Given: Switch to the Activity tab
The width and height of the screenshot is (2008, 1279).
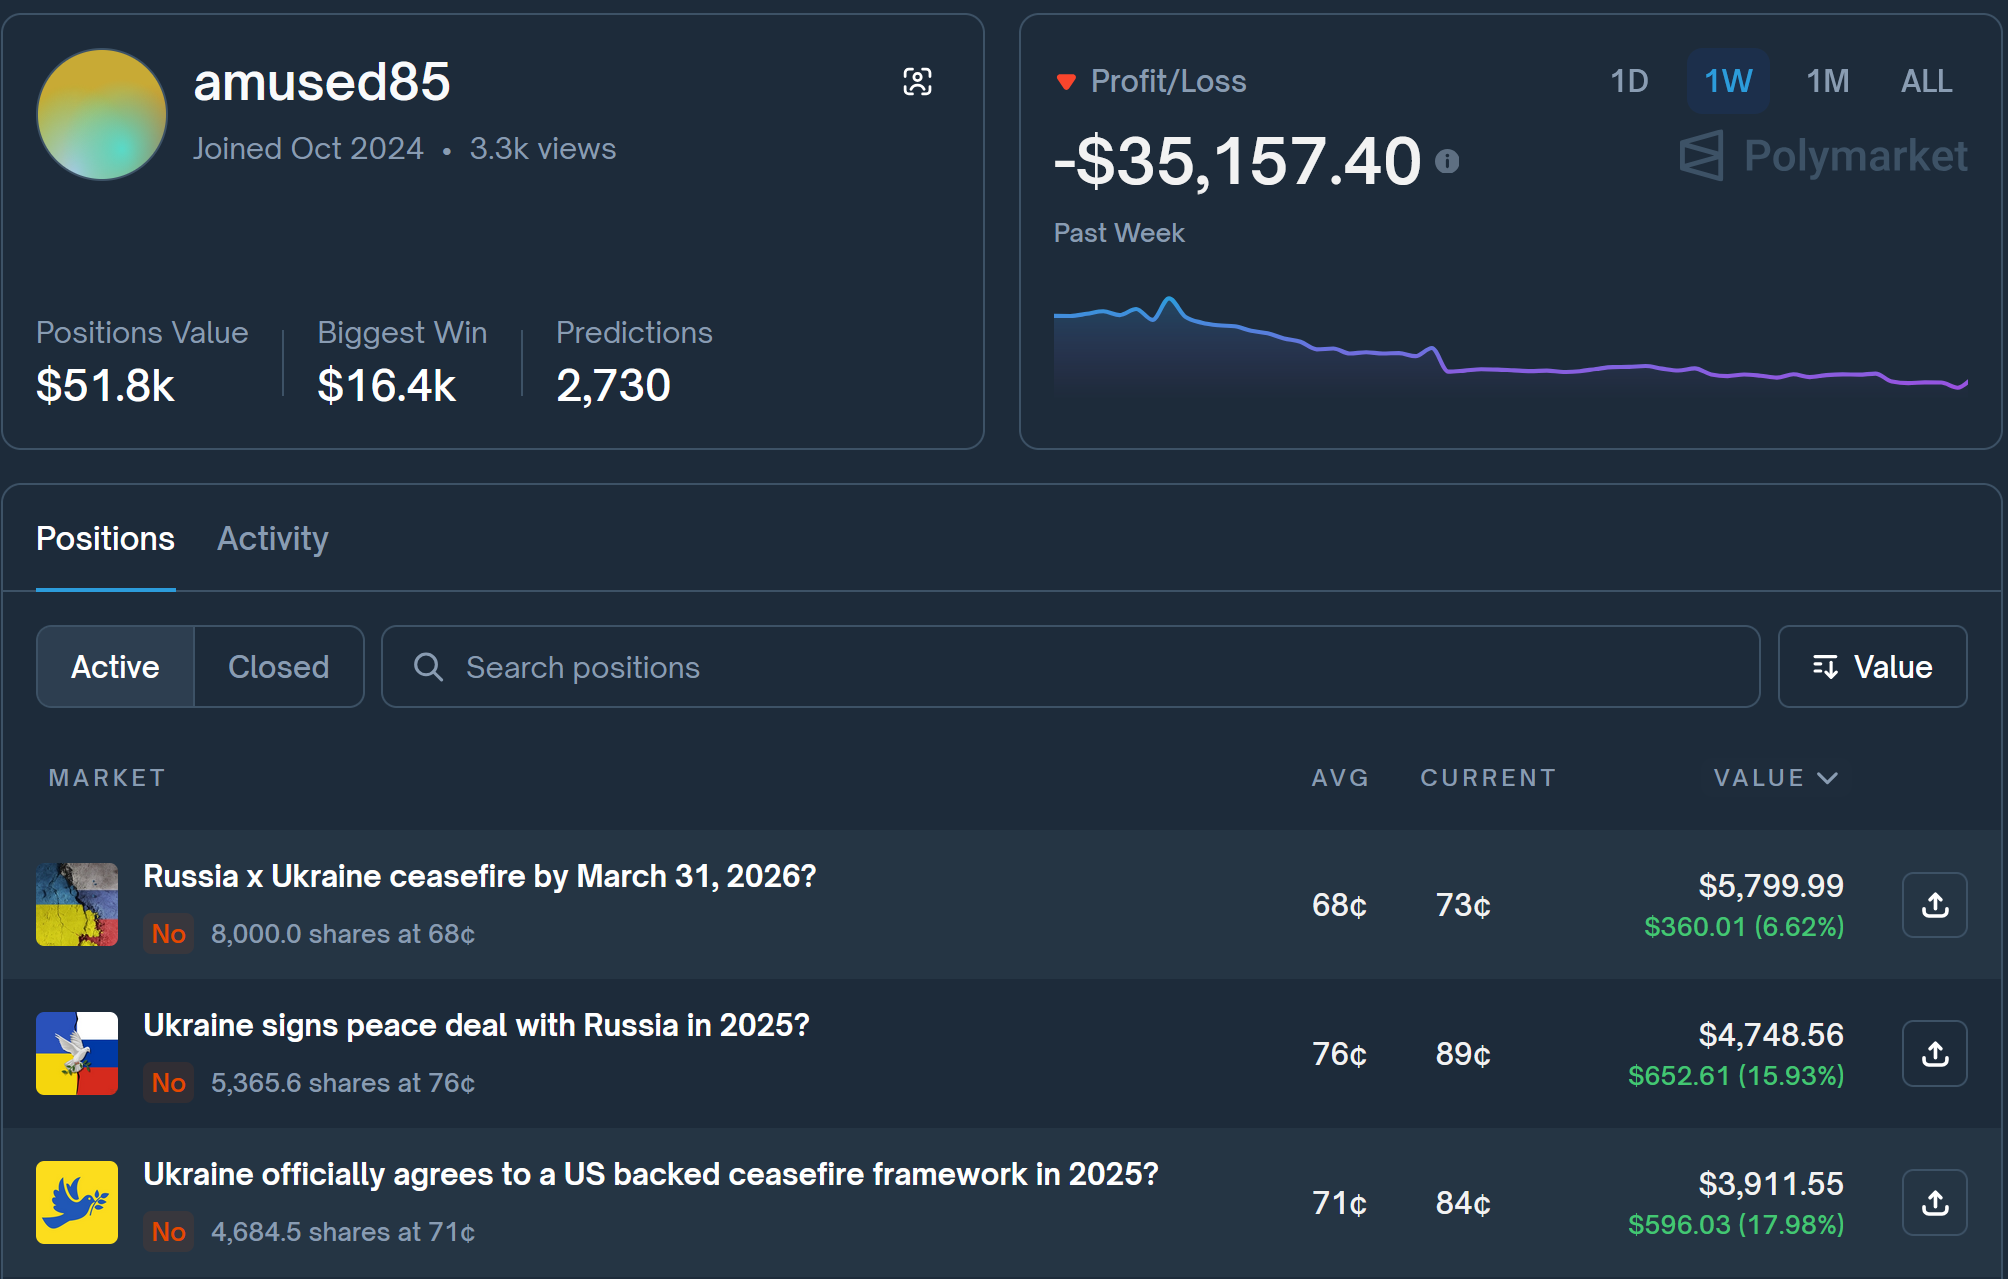Looking at the screenshot, I should [272, 539].
